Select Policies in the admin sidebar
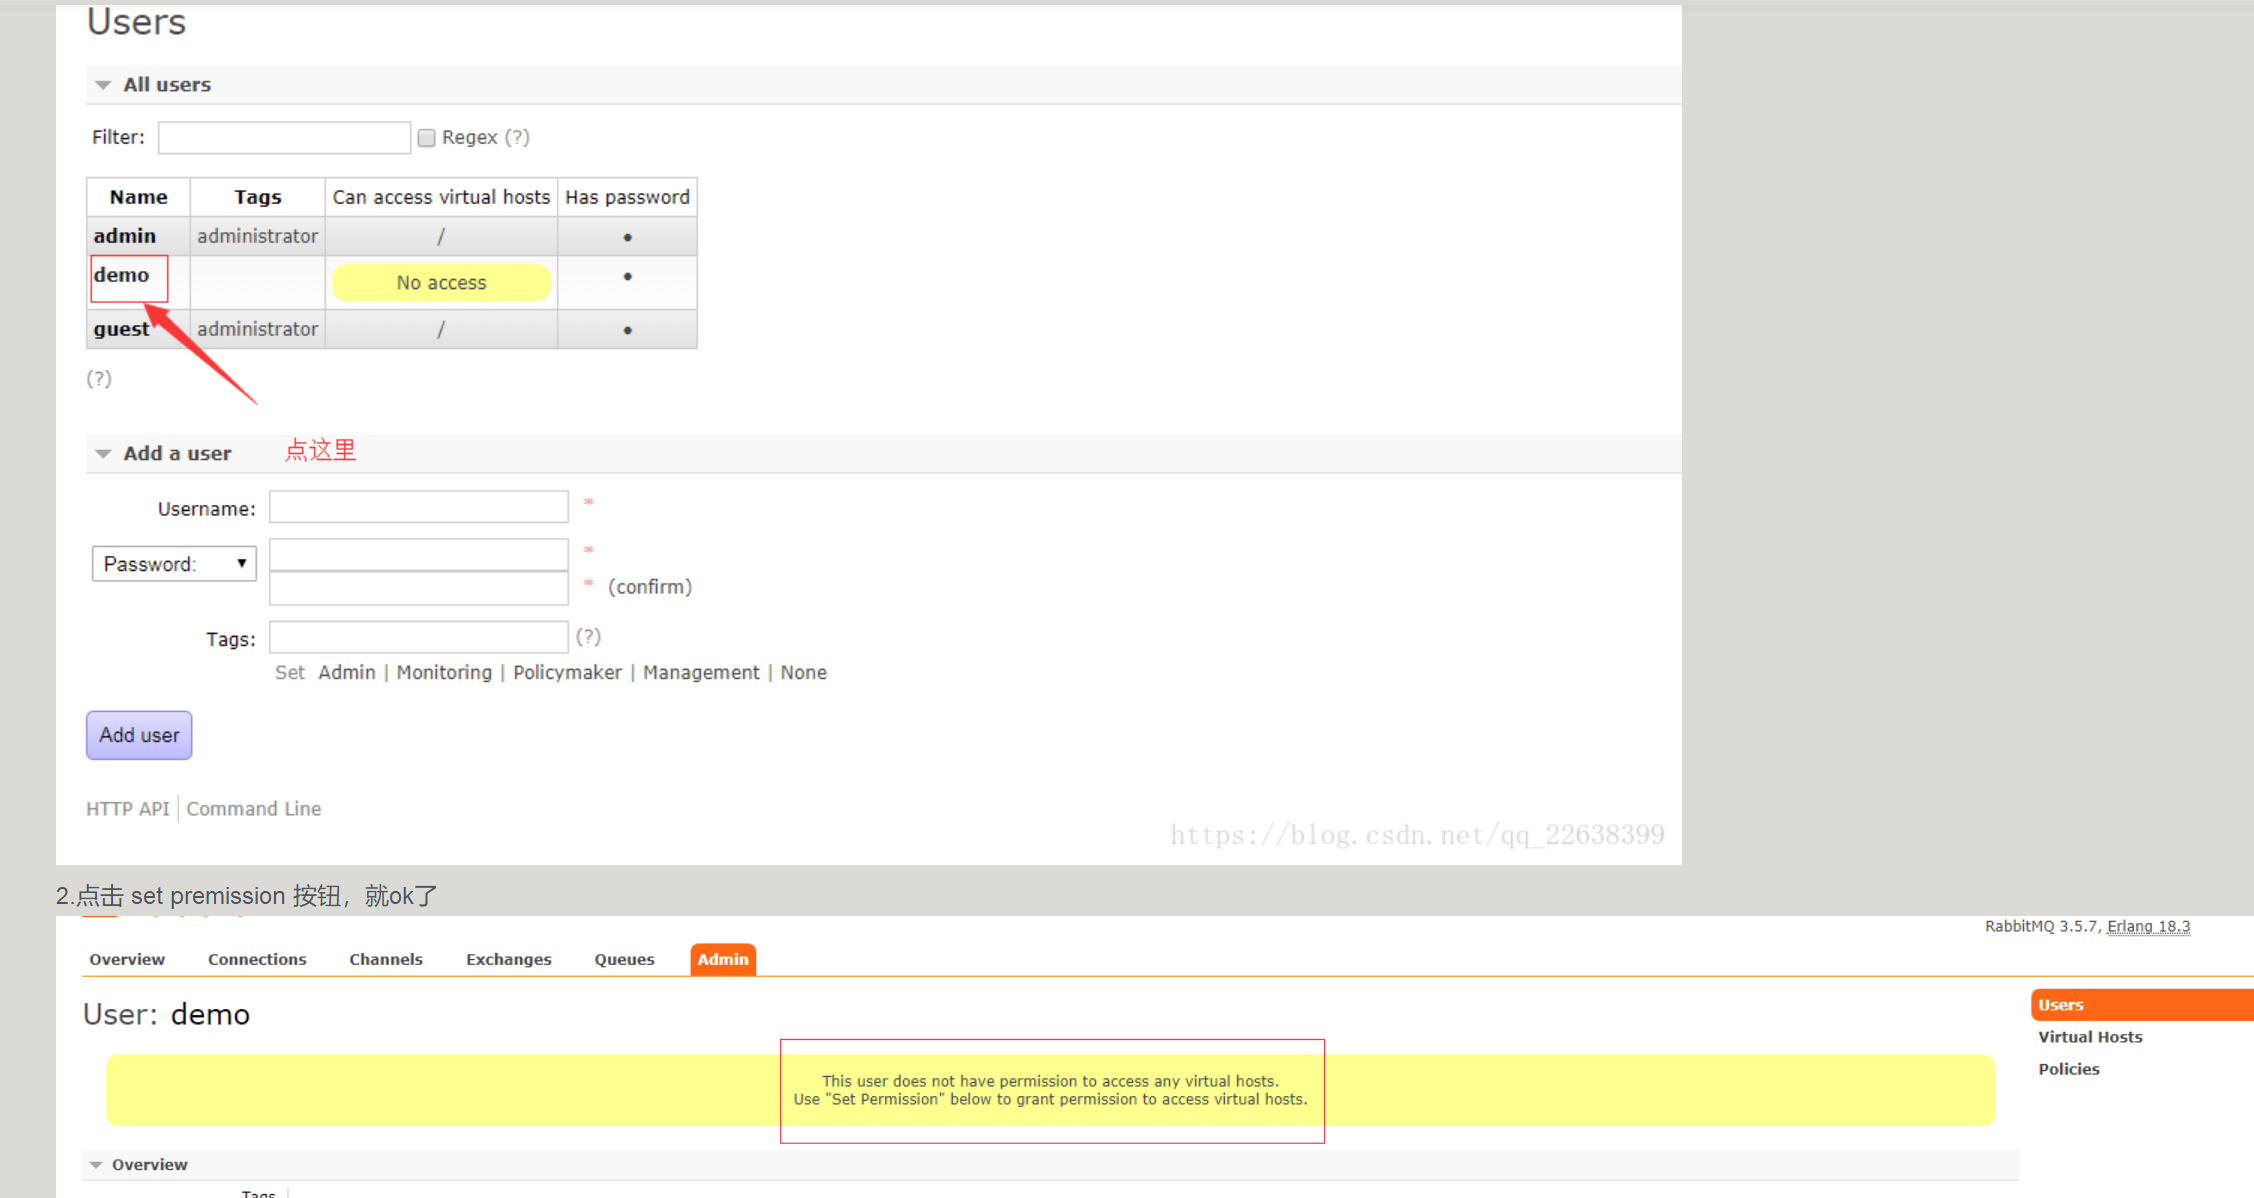 (x=2069, y=1069)
